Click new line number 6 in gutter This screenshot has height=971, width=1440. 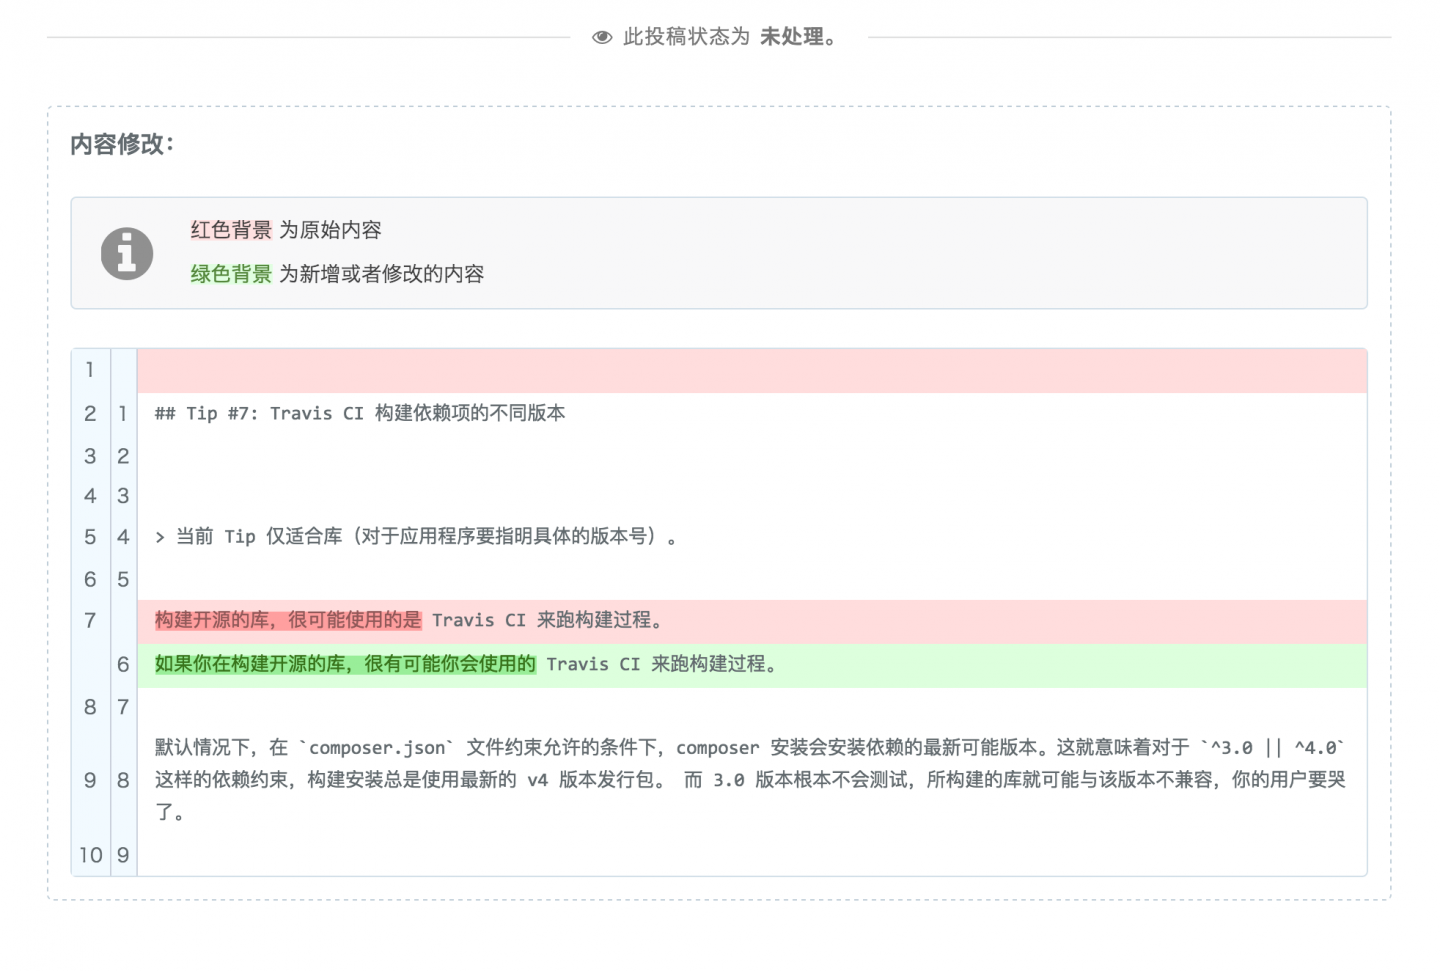[x=123, y=664]
